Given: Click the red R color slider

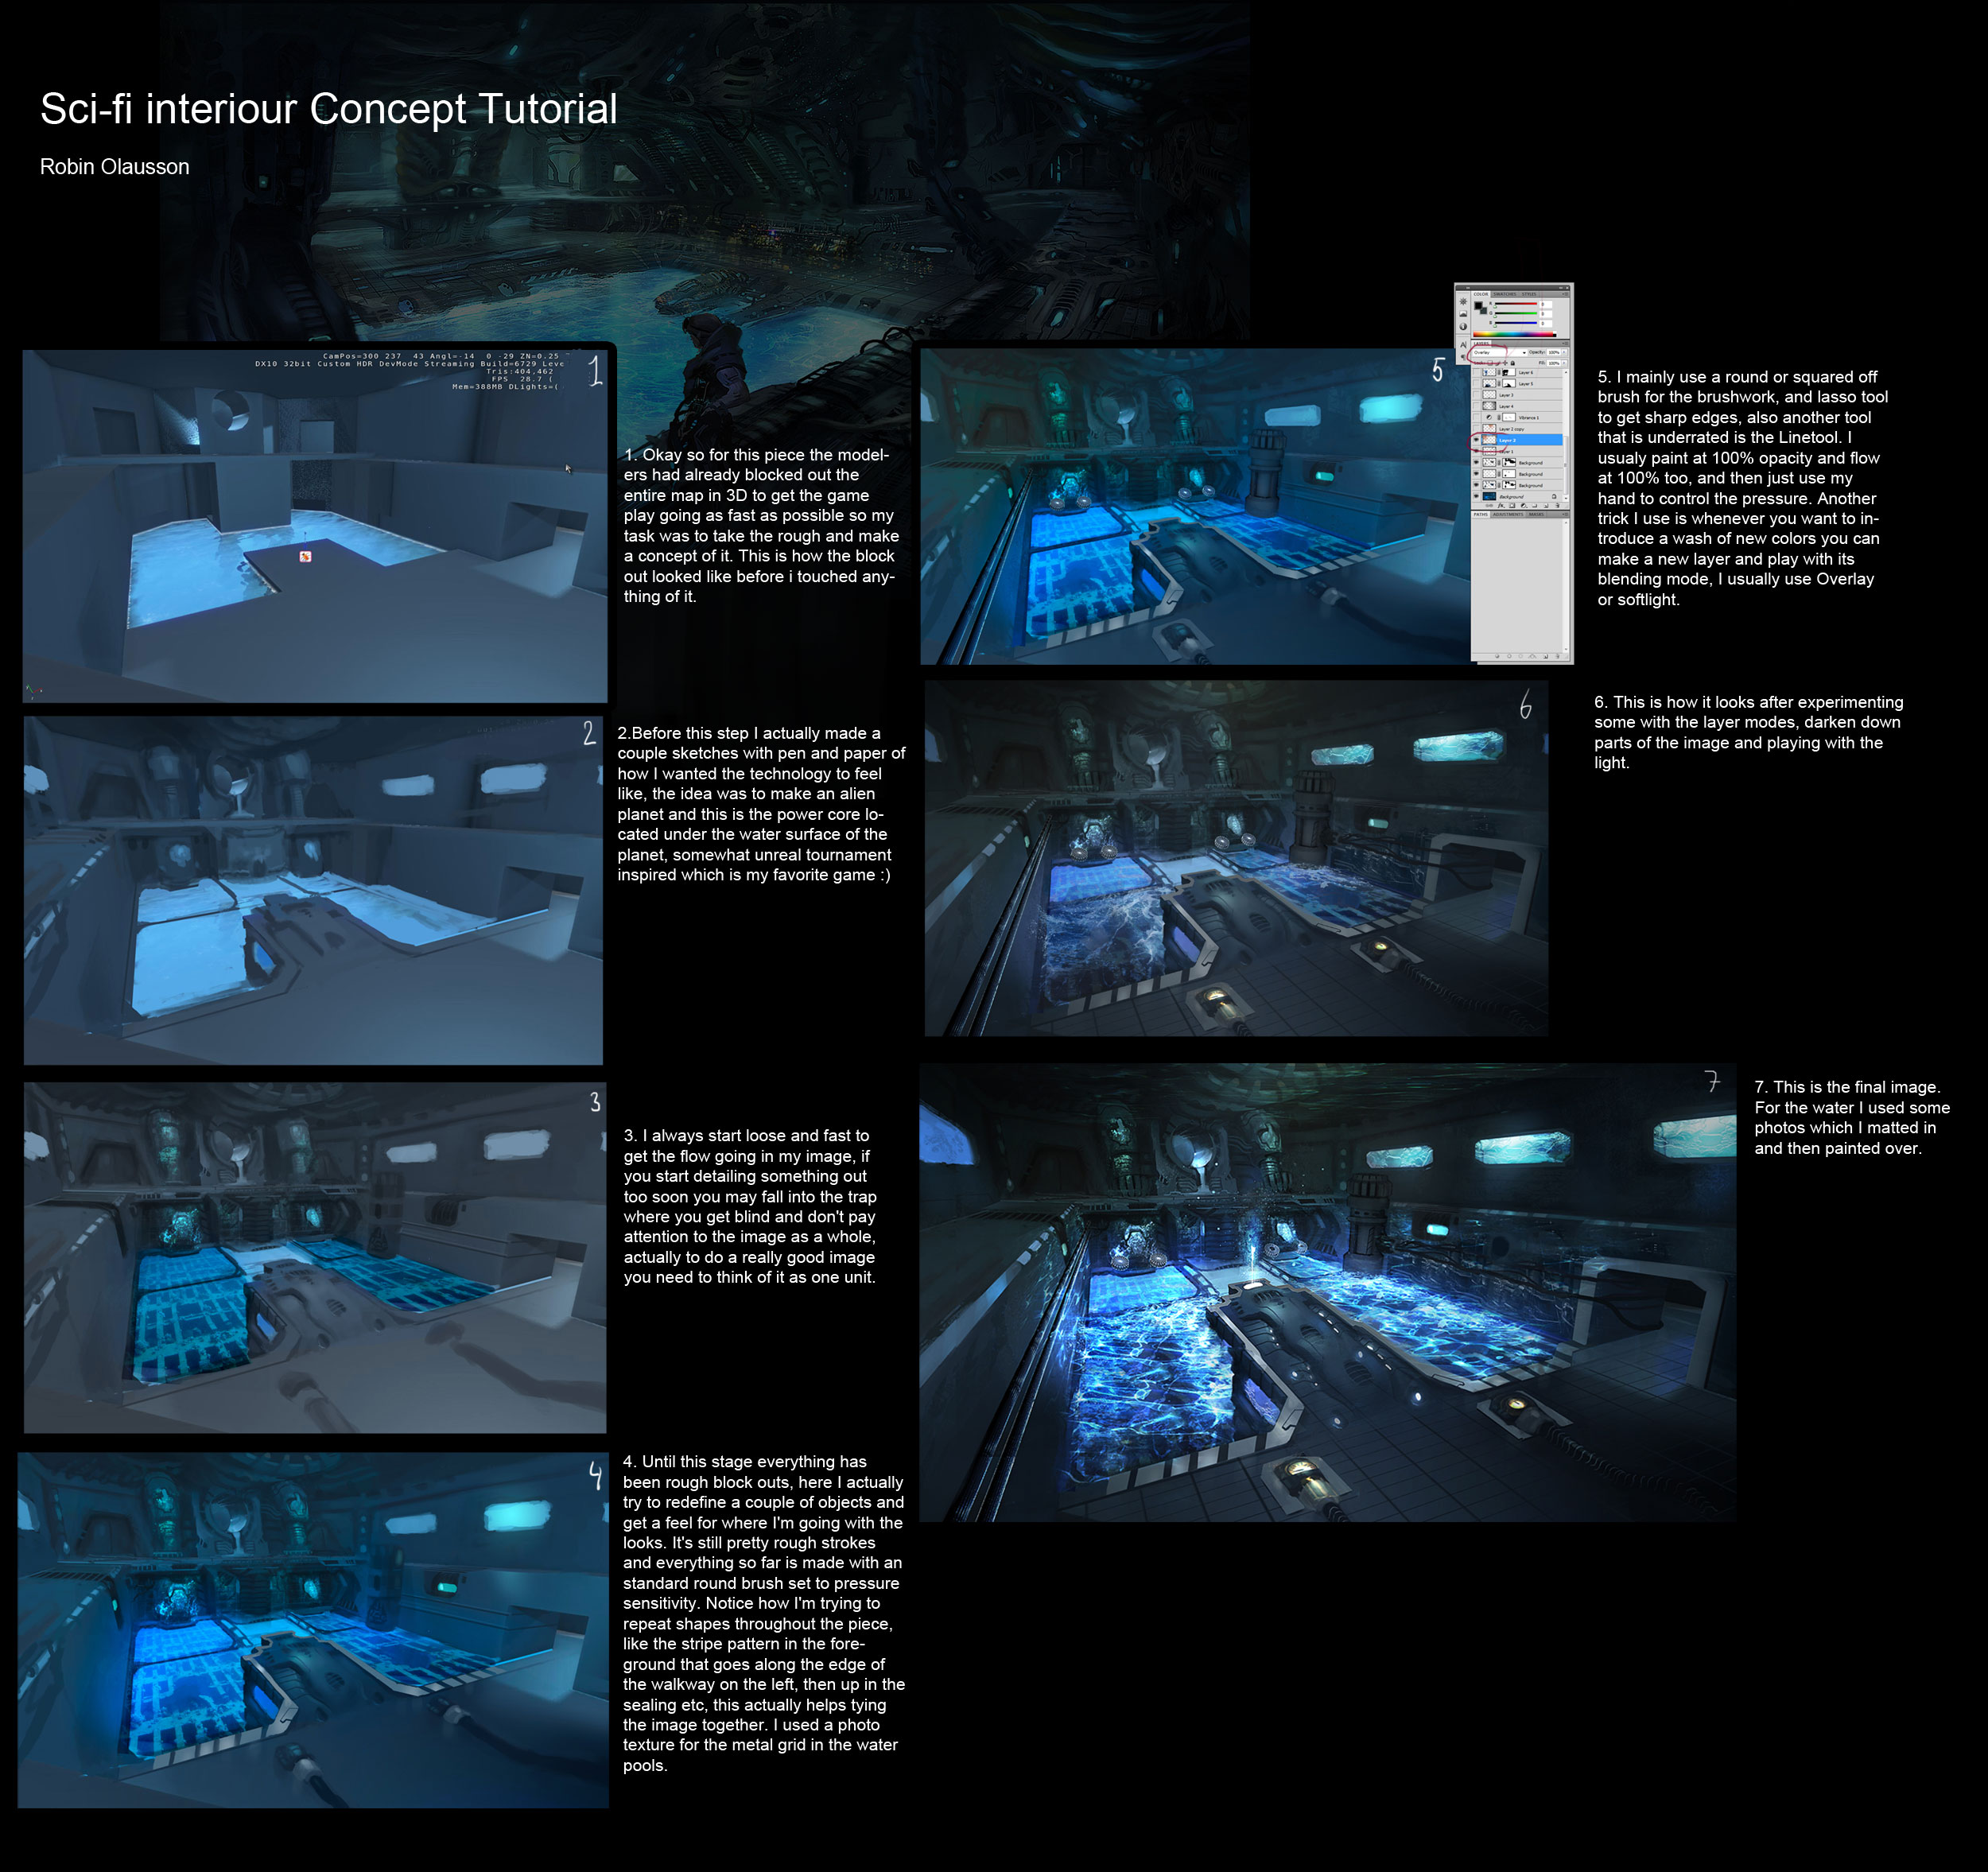Looking at the screenshot, I should [1516, 304].
